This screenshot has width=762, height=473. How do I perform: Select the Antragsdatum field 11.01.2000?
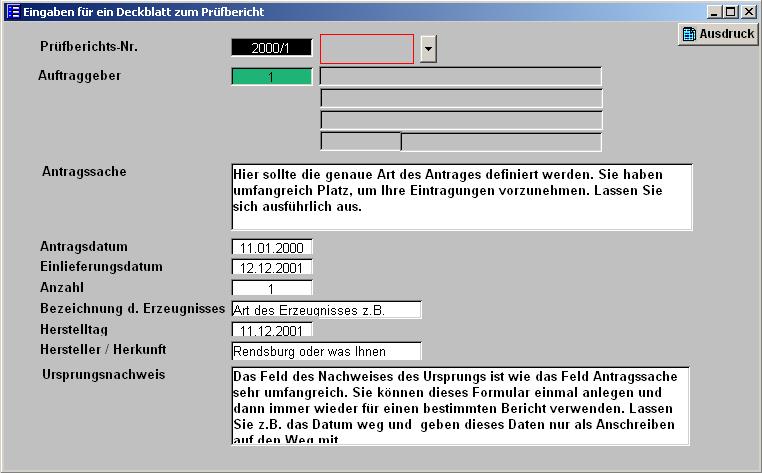point(272,247)
